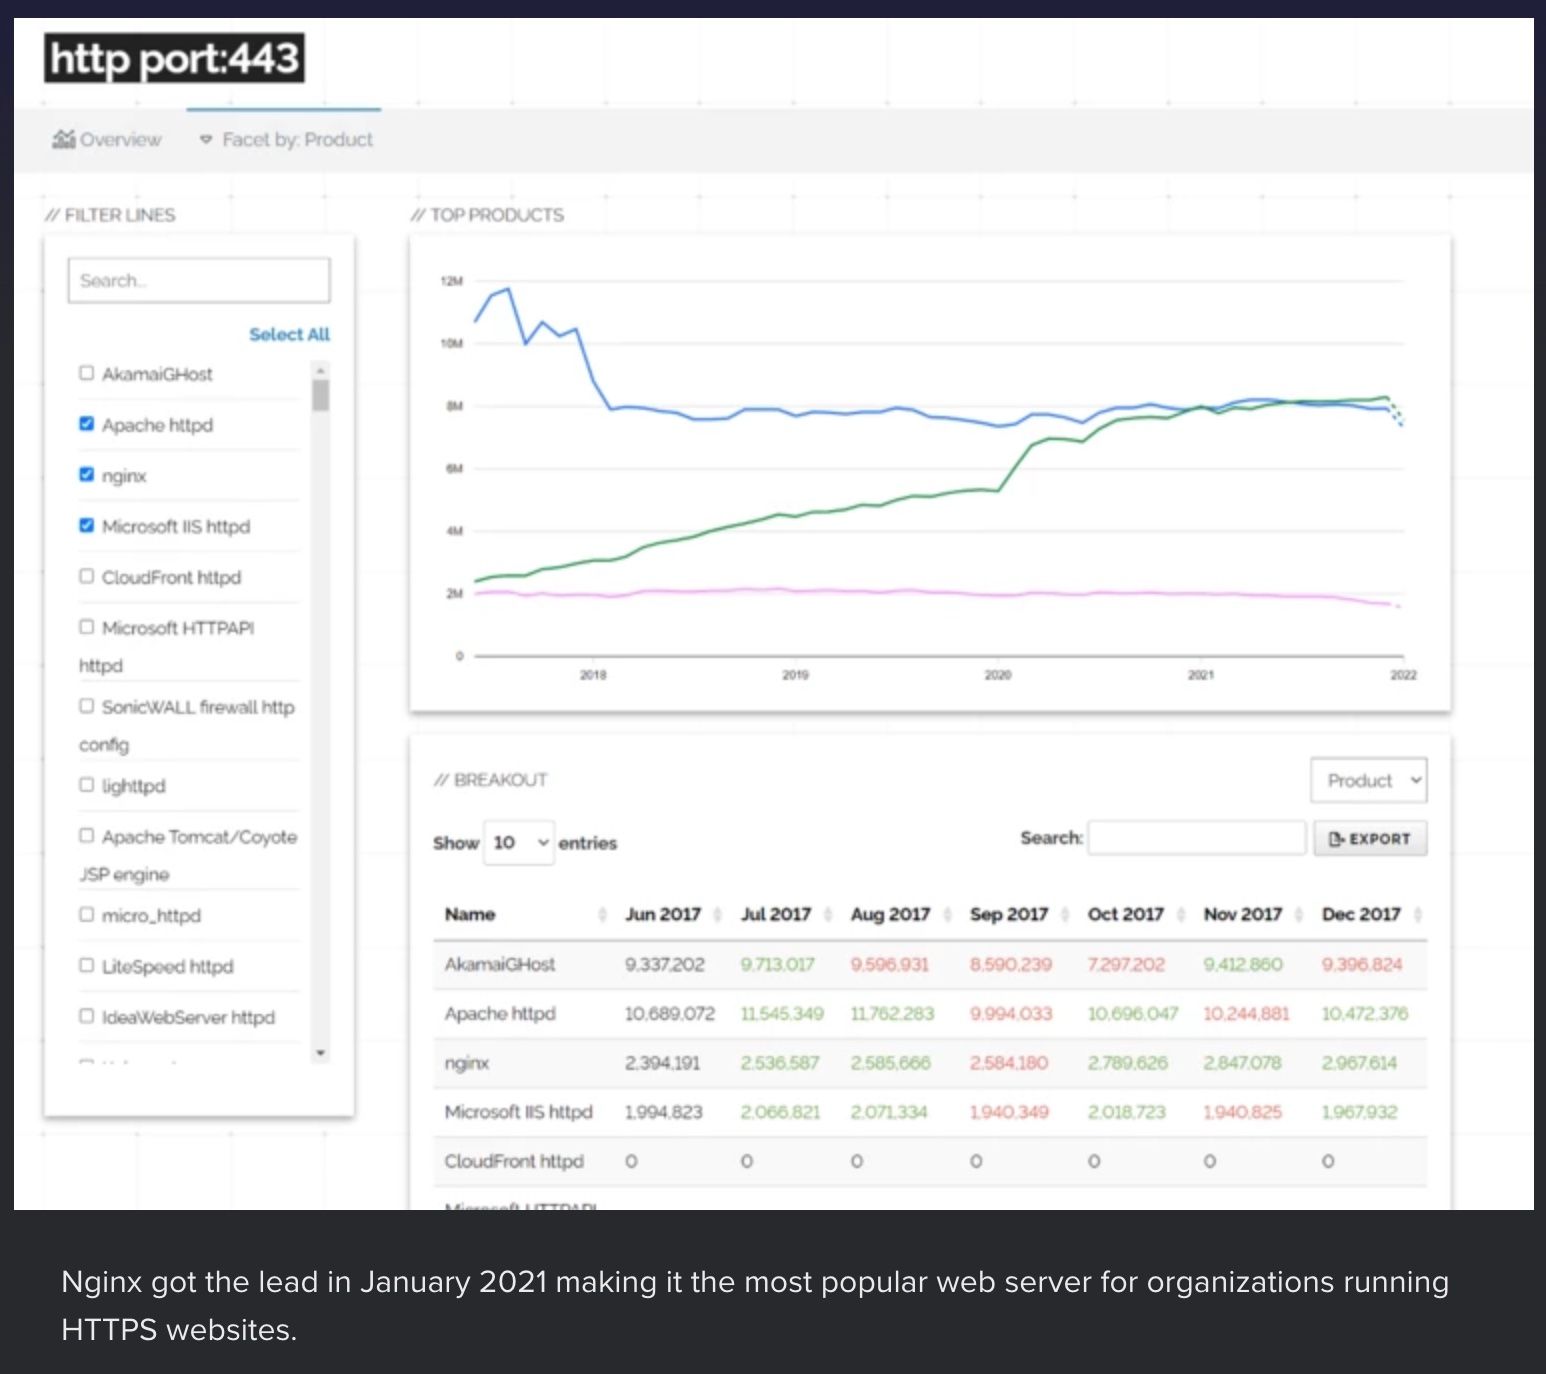Click the http port:443 query title

pos(174,58)
